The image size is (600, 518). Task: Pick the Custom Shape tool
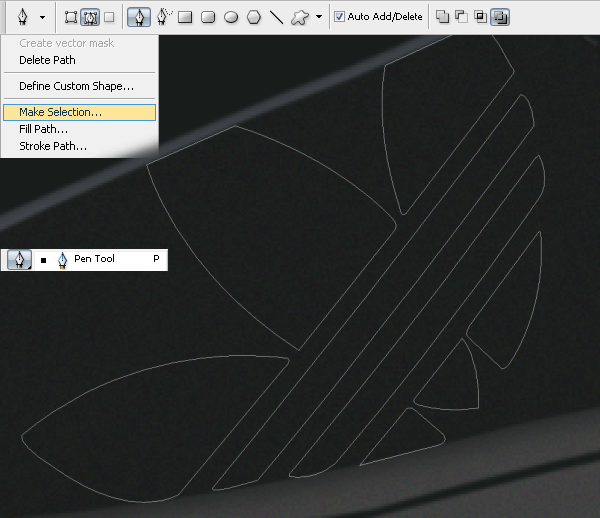[300, 17]
